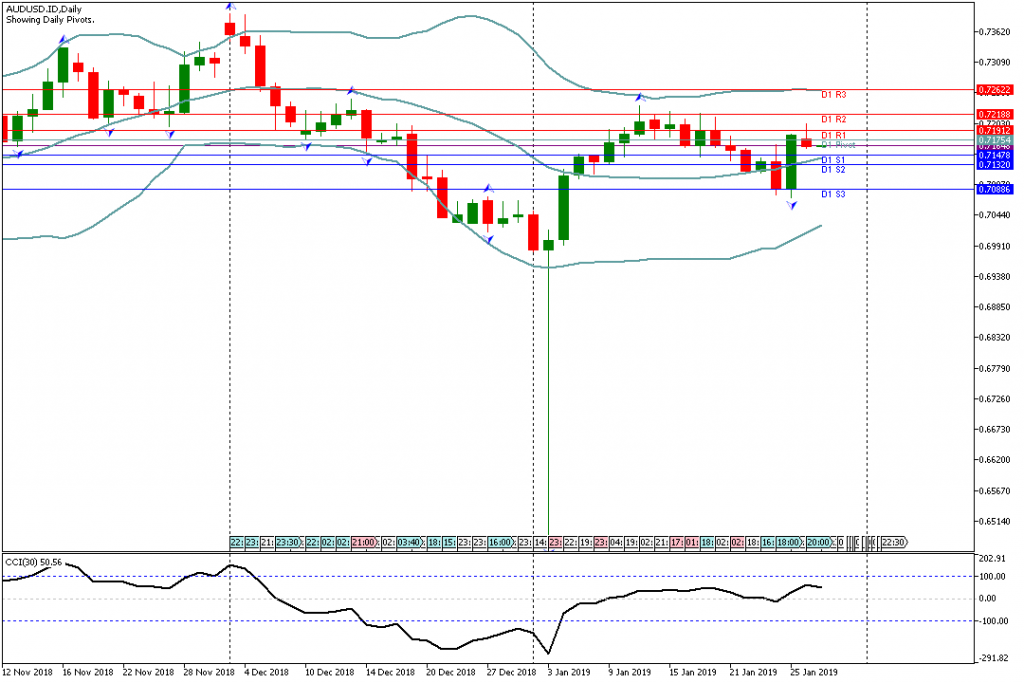Viewport: 1024px width, 683px height.
Task: Click the 20:00 time marker
Action: pyautogui.click(x=817, y=542)
